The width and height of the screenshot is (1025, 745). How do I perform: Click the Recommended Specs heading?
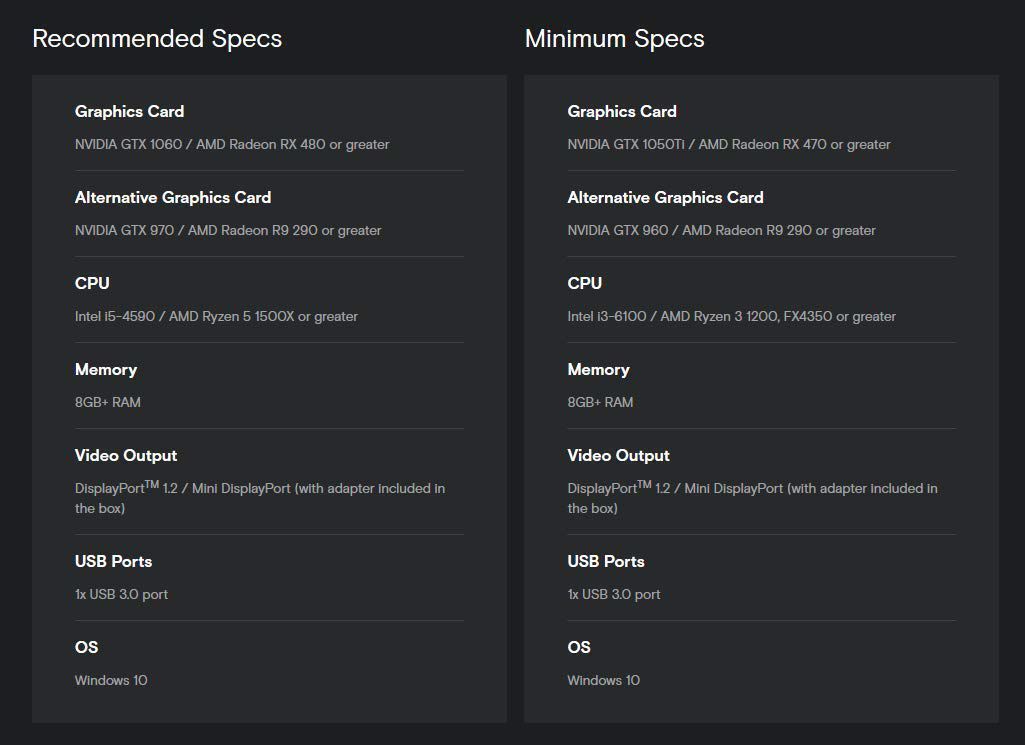[x=157, y=39]
